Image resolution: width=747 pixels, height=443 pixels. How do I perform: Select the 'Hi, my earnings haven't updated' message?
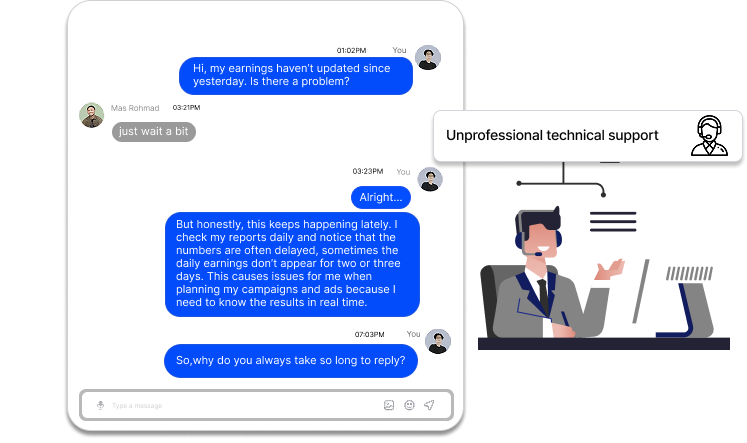coord(296,75)
